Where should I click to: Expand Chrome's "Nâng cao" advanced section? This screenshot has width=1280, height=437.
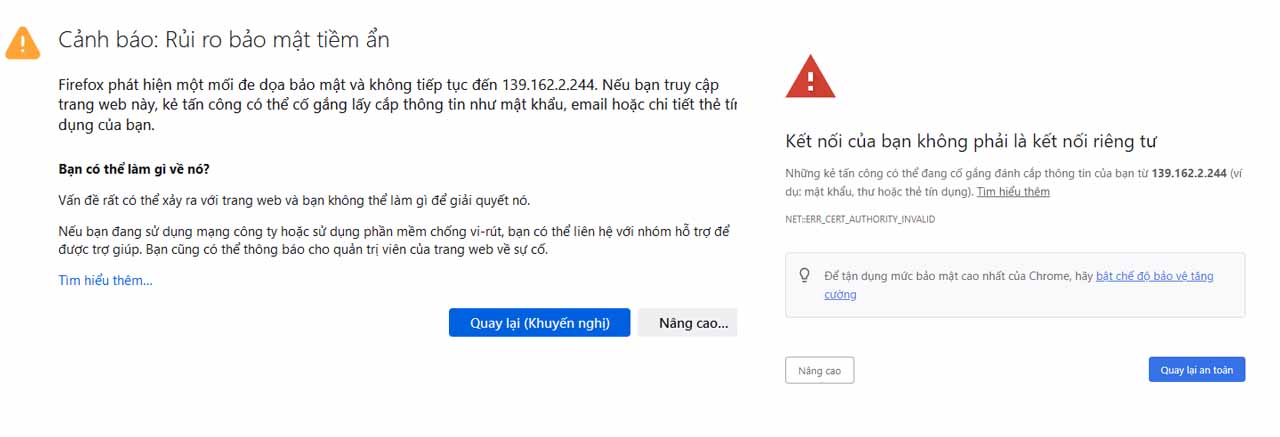coord(819,370)
